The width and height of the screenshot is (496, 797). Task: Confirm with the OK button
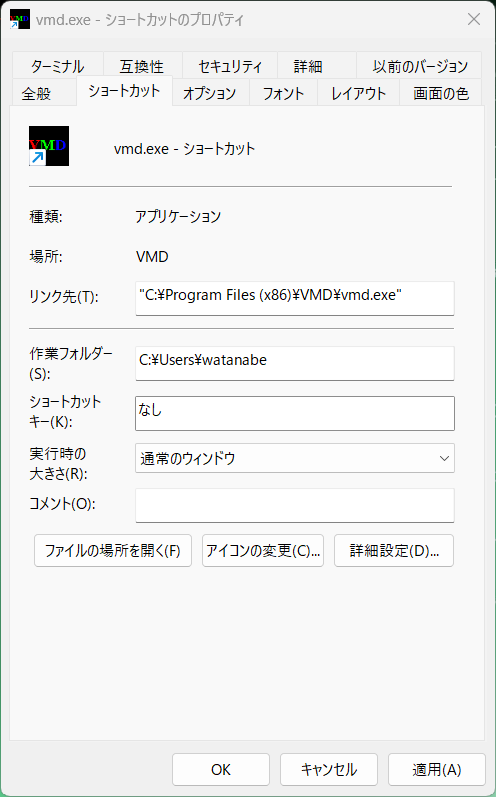221,770
